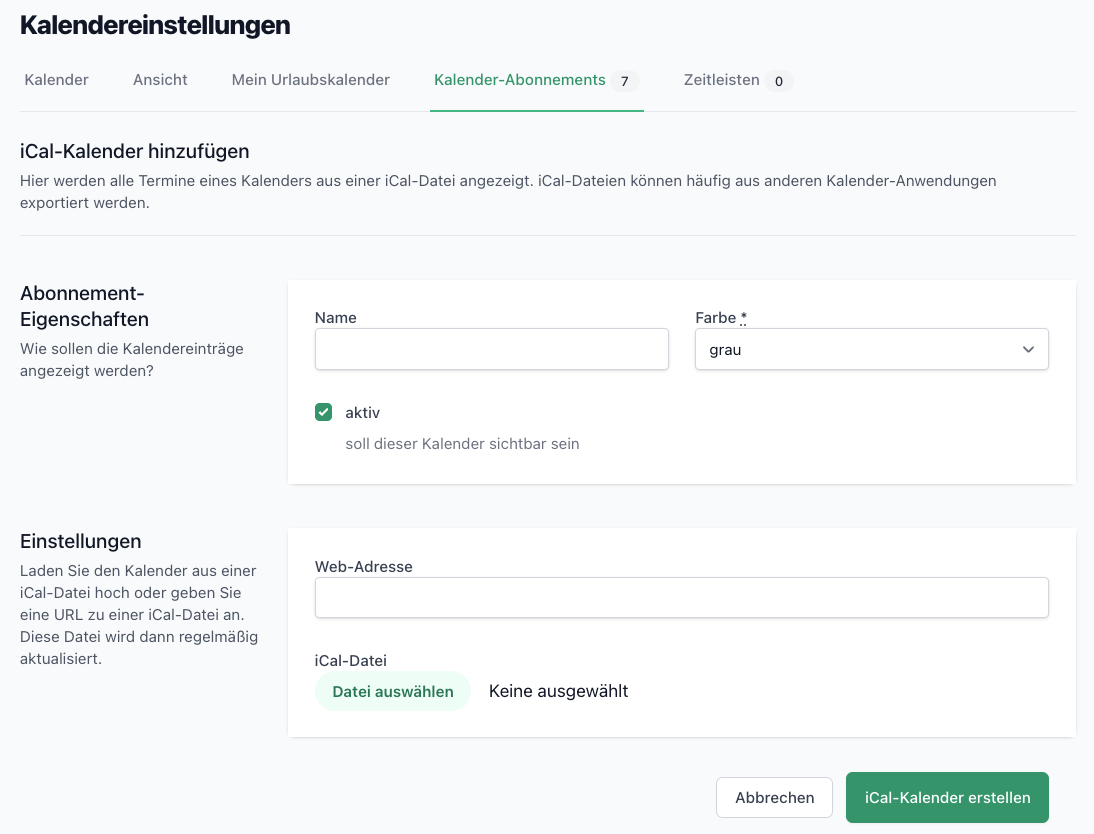Toggle the aktiv checkbox
This screenshot has width=1094, height=834.
pos(323,412)
